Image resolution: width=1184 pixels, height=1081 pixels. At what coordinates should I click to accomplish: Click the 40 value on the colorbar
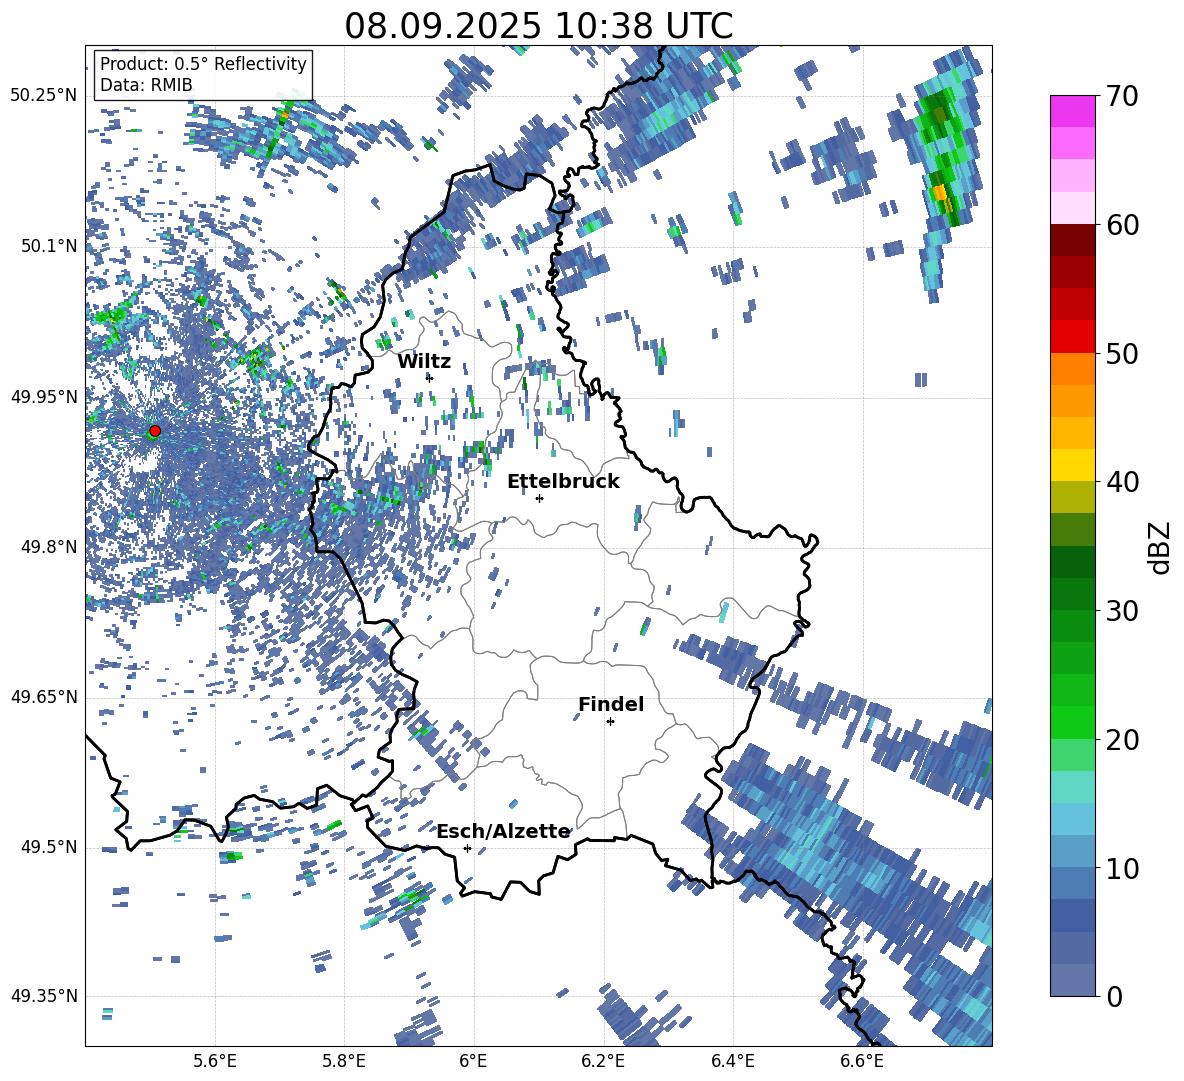[1122, 482]
